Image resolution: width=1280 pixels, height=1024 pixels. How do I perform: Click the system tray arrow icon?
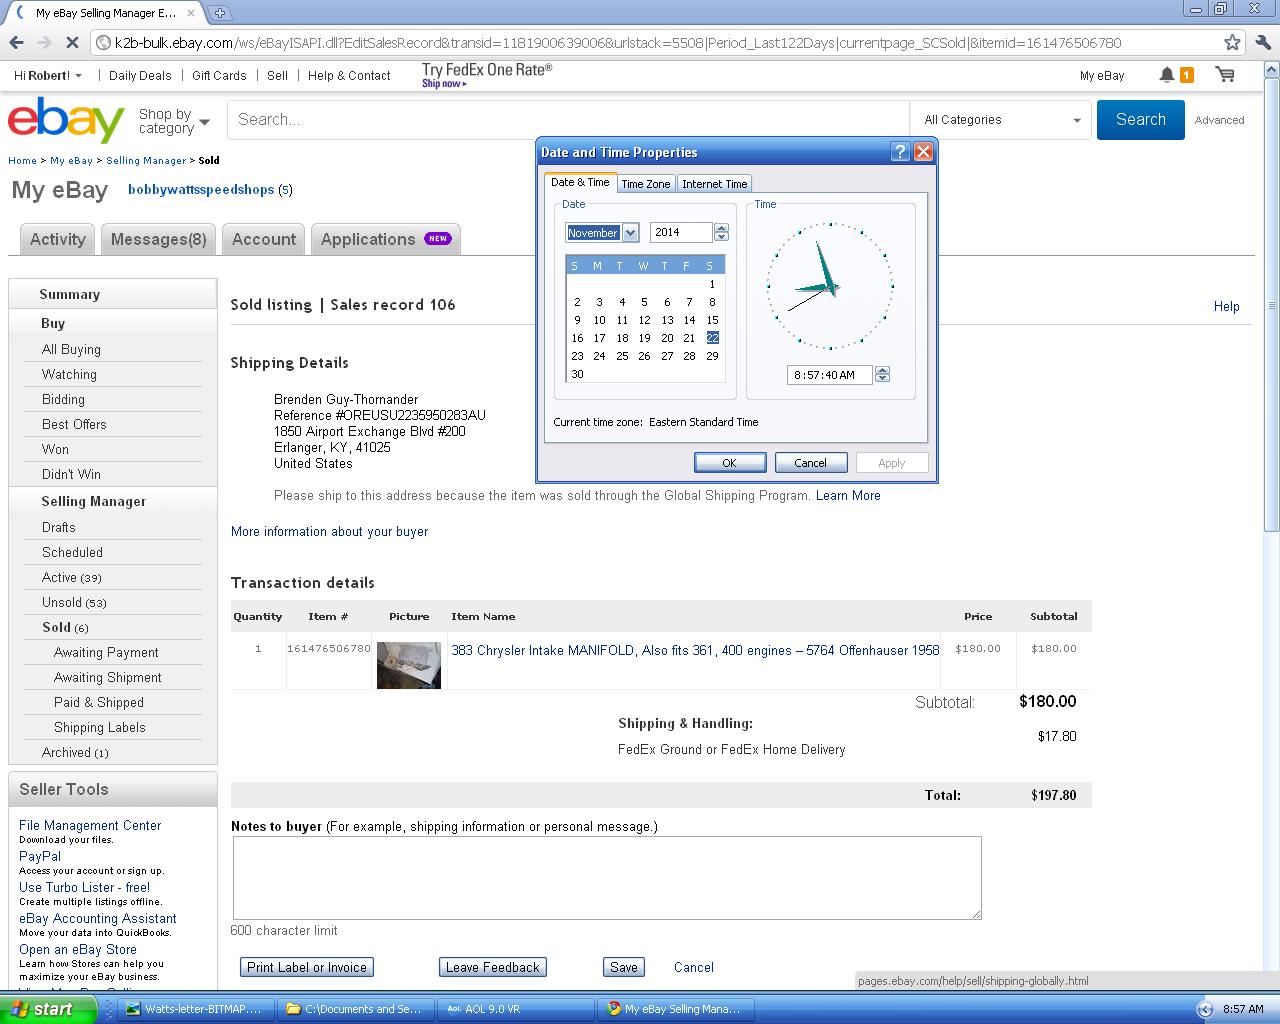pos(1205,1009)
